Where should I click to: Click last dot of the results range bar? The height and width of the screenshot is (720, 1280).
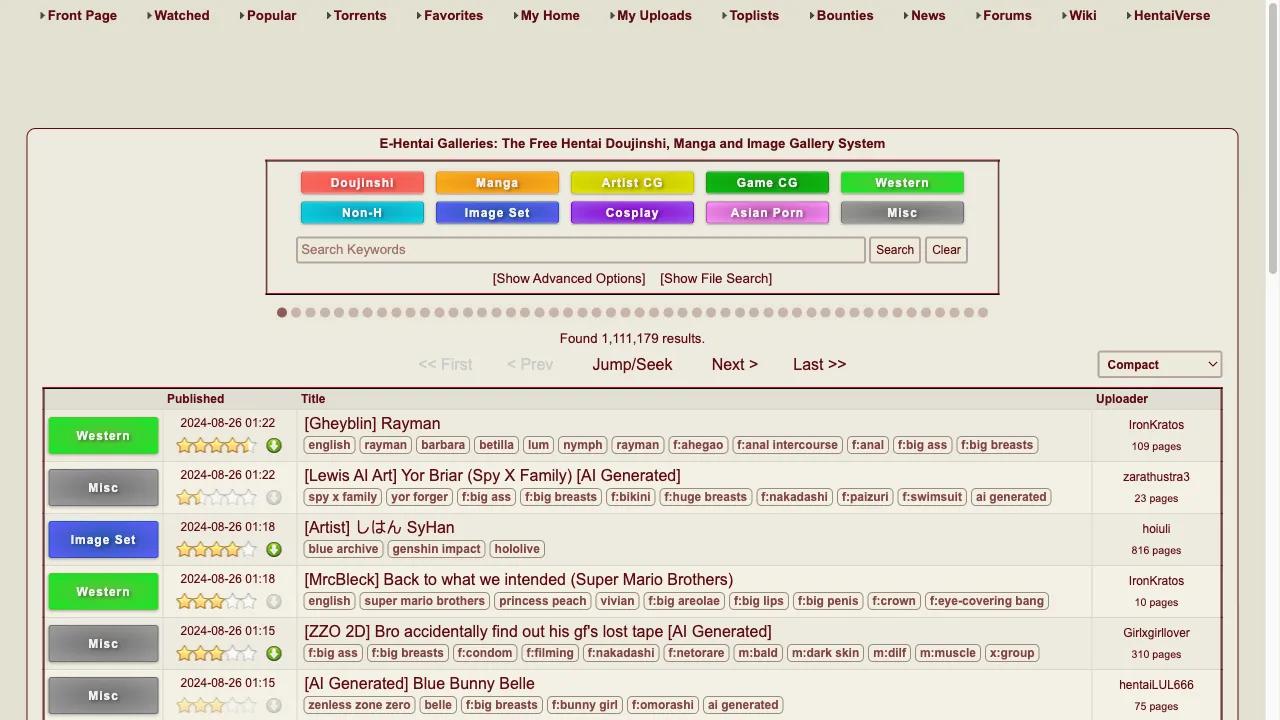click(x=983, y=313)
